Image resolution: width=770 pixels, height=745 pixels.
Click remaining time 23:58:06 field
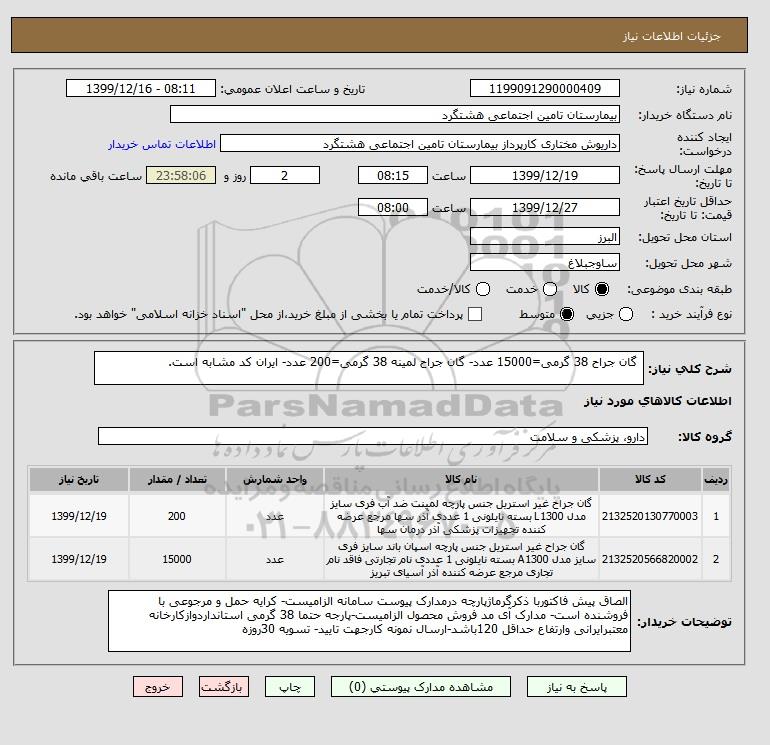tap(181, 175)
